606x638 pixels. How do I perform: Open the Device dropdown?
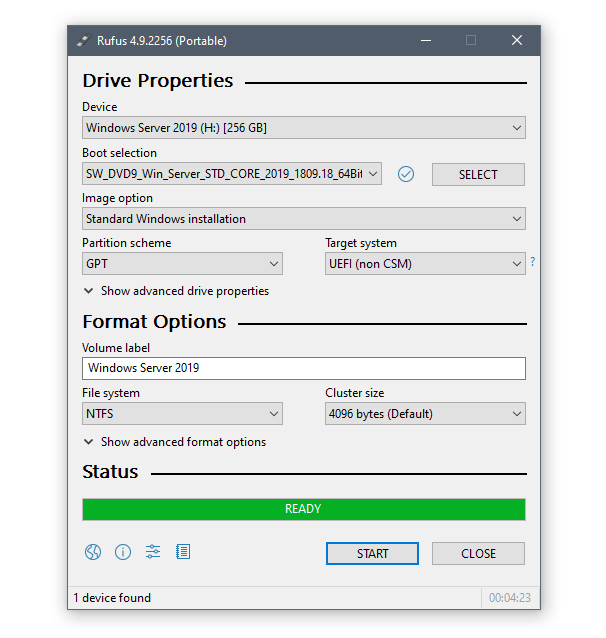(x=303, y=128)
